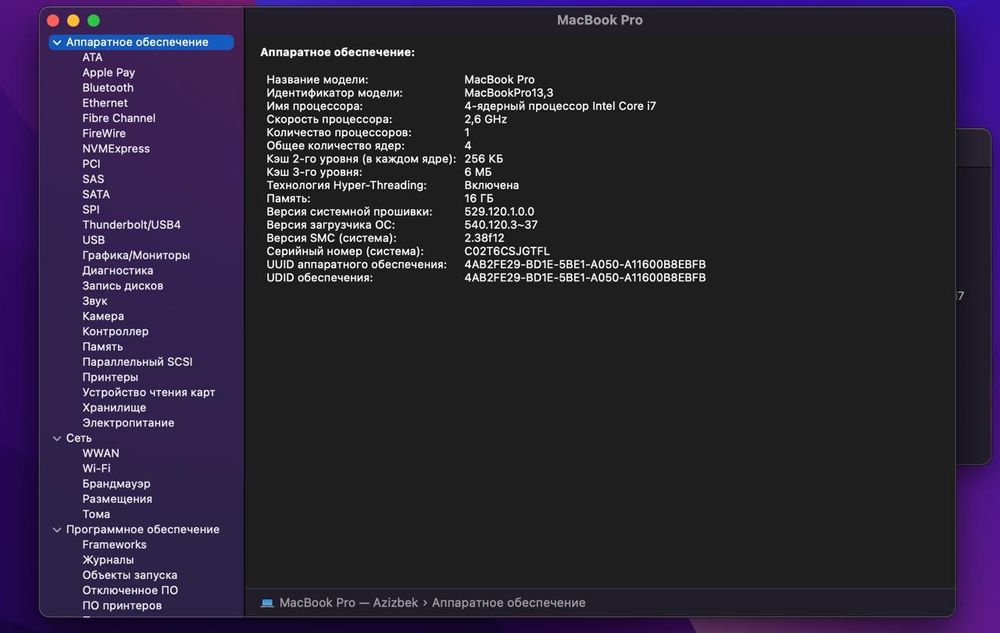Open Запись дисков entry
The image size is (1000, 633).
[x=122, y=286]
